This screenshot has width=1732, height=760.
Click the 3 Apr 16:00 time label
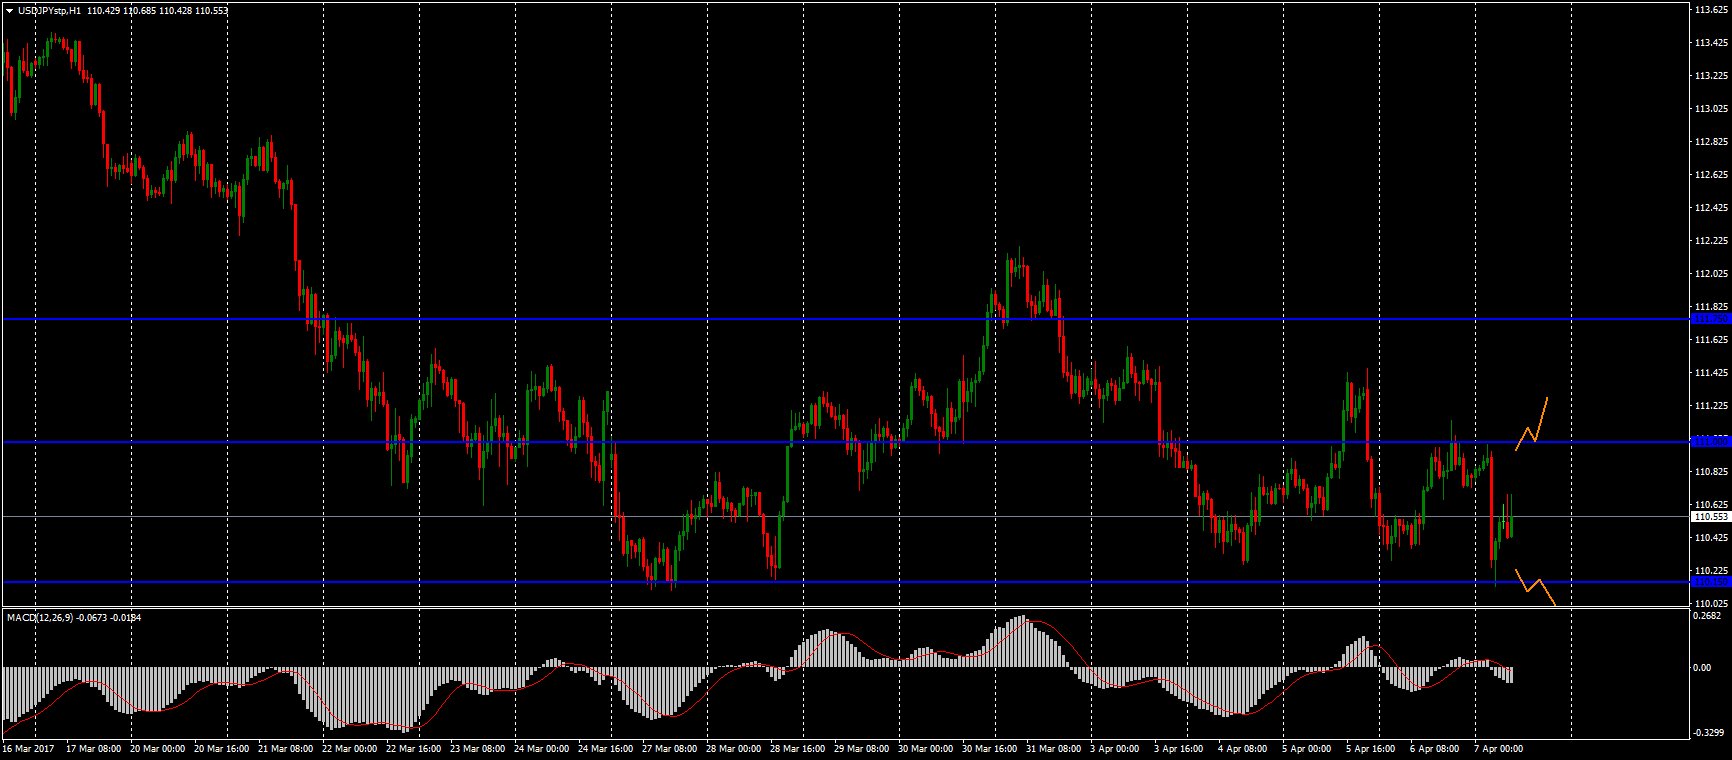[x=1180, y=748]
